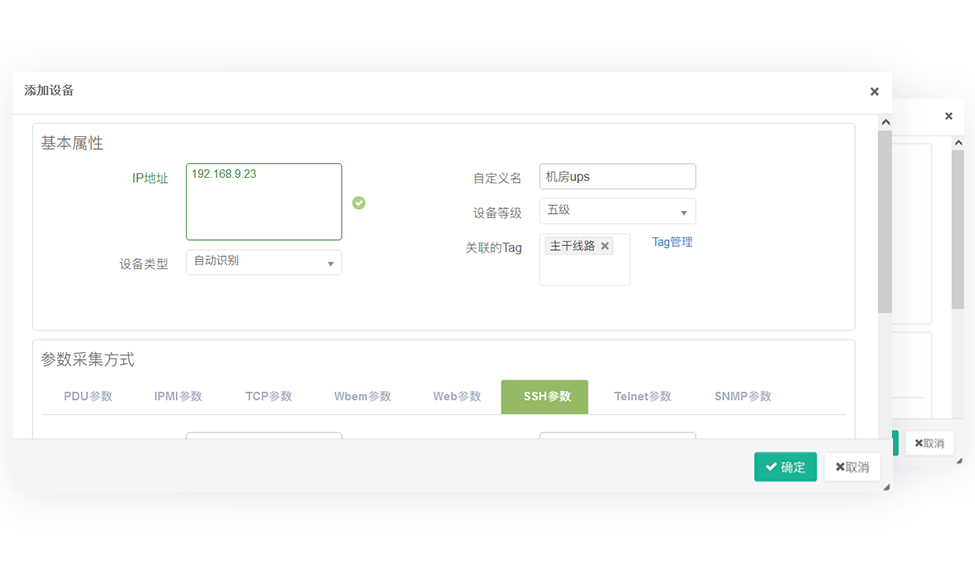The height and width of the screenshot is (564, 975).
Task: Switch to the PDU参数 tab
Action: click(x=88, y=397)
